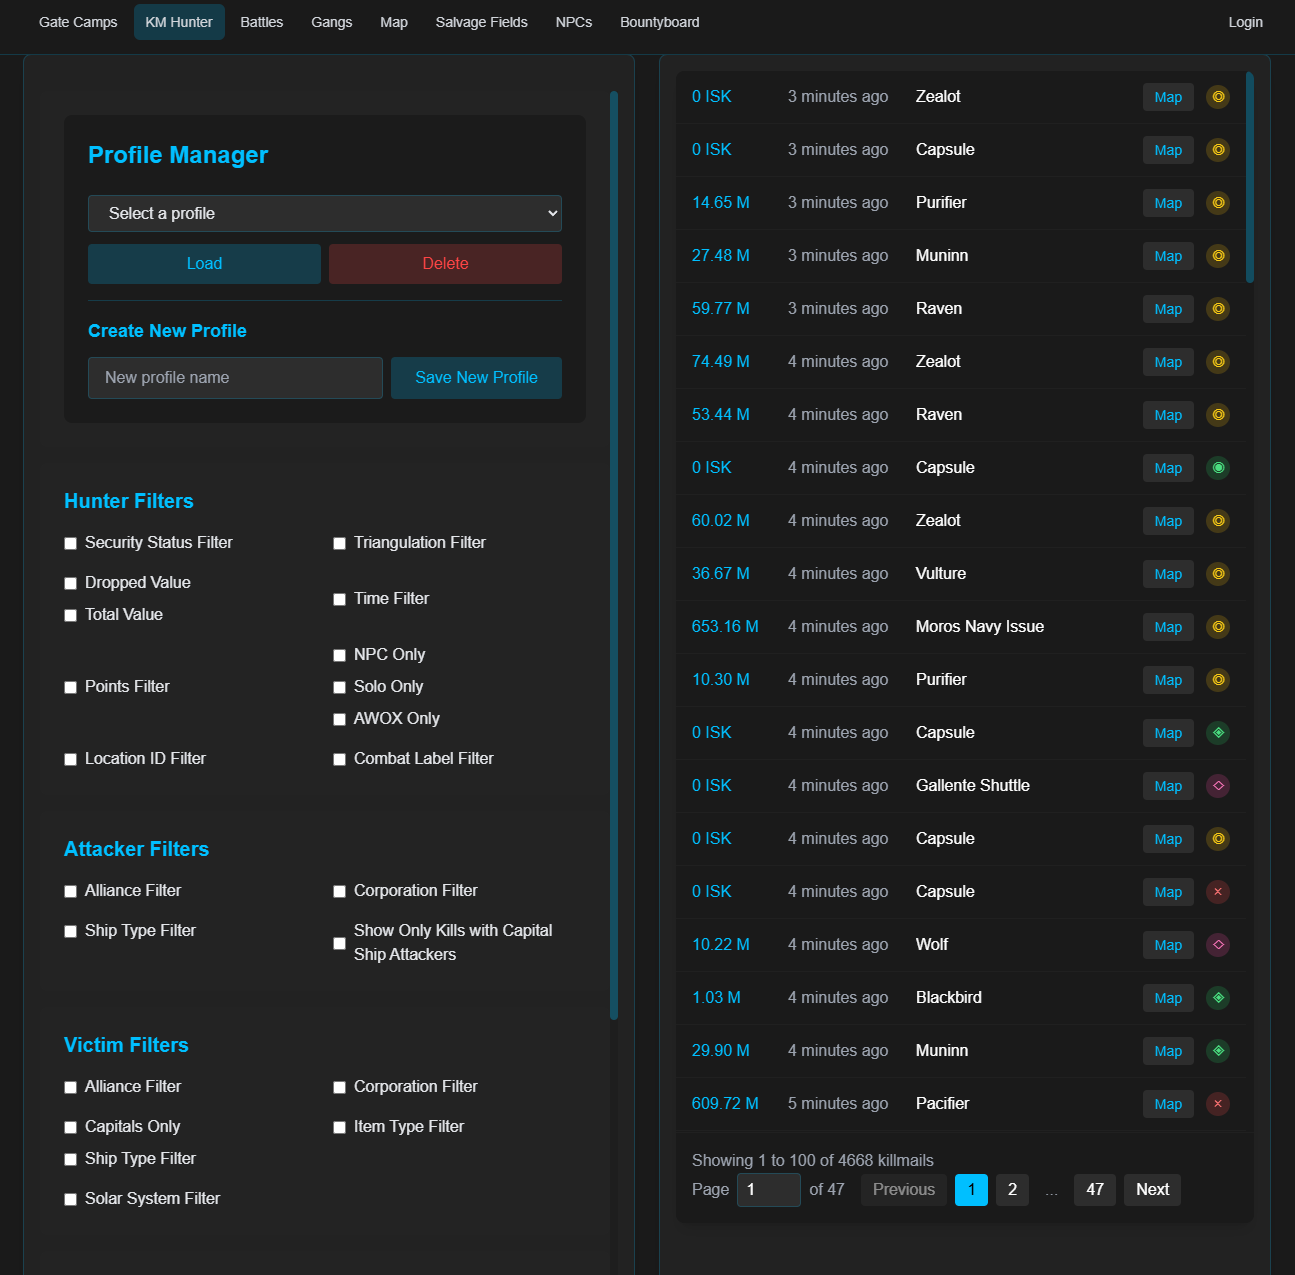Screen dimensions: 1295x1275
Task: Go to the Bountyboard tab
Action: (x=659, y=22)
